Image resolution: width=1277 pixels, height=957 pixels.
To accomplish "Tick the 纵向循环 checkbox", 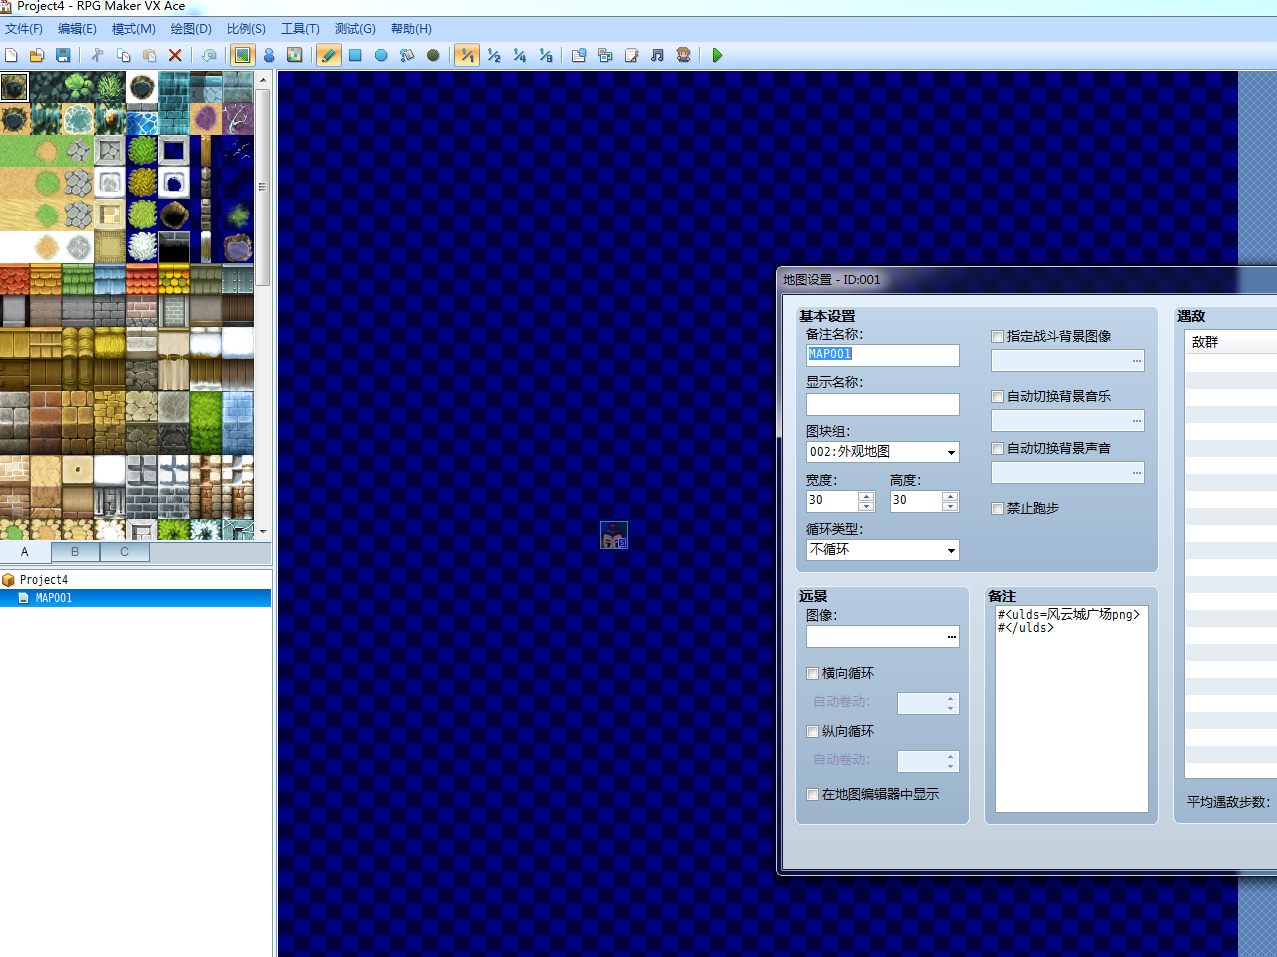I will (x=812, y=732).
